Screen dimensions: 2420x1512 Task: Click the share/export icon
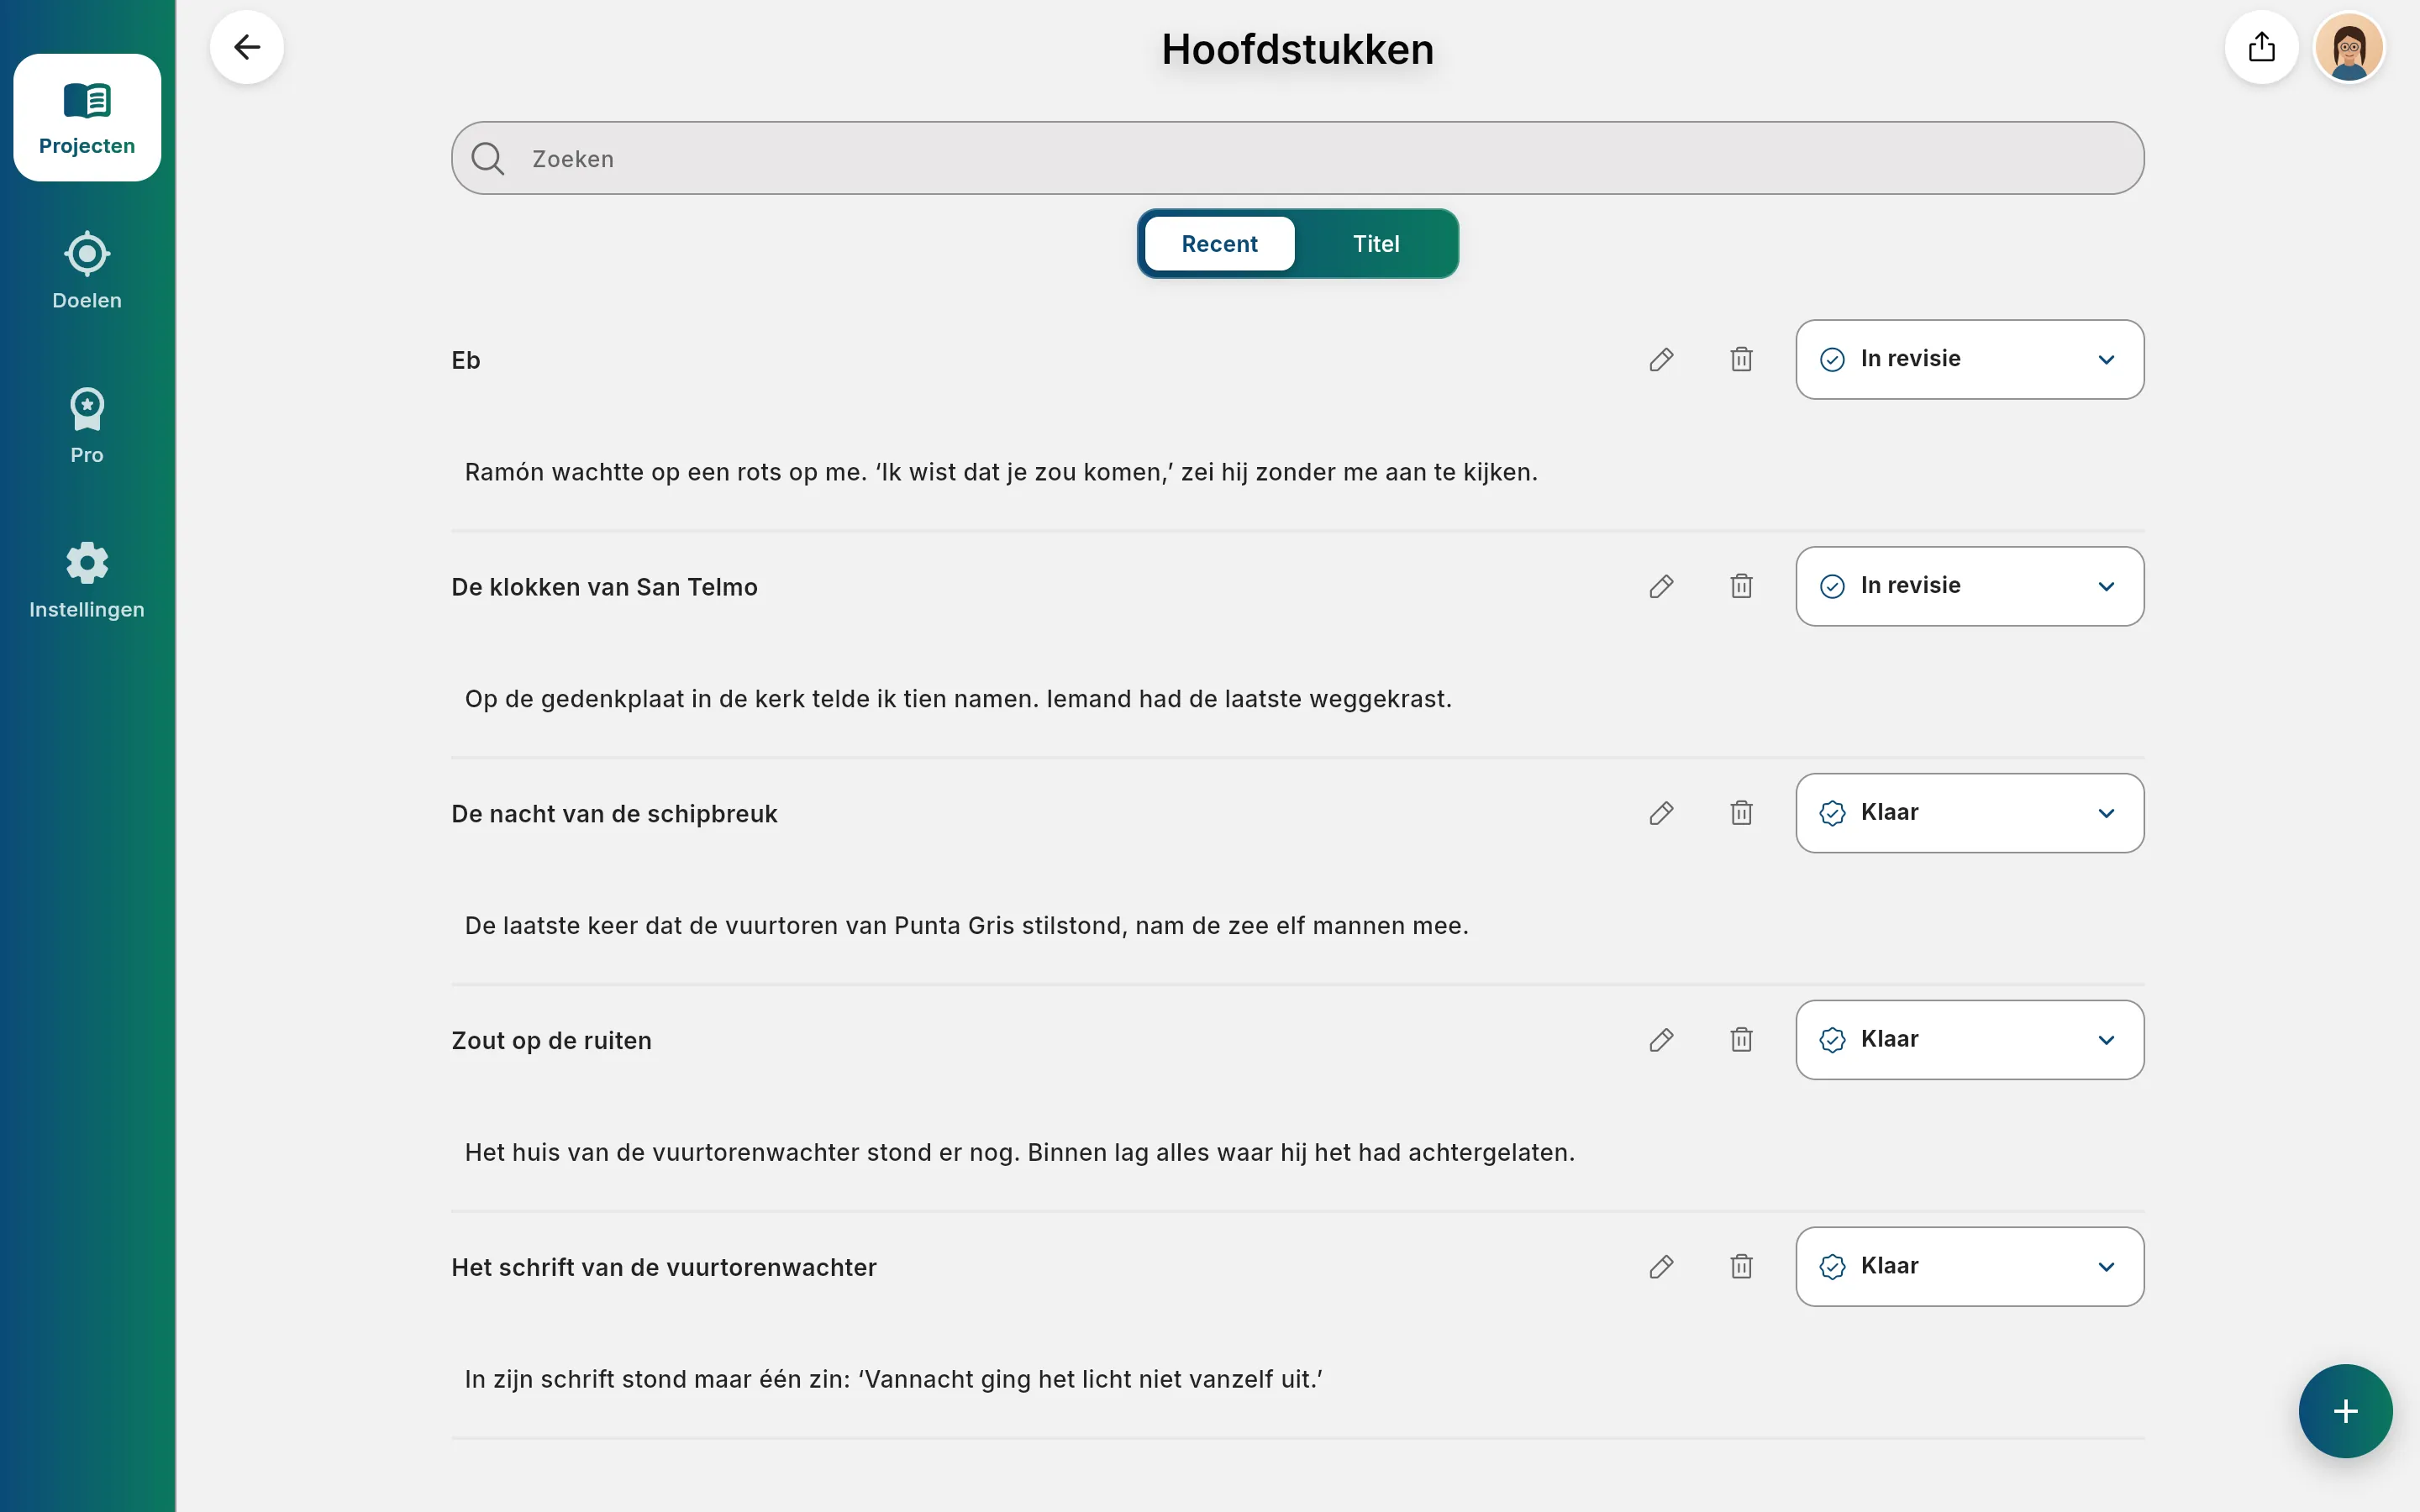[2262, 47]
